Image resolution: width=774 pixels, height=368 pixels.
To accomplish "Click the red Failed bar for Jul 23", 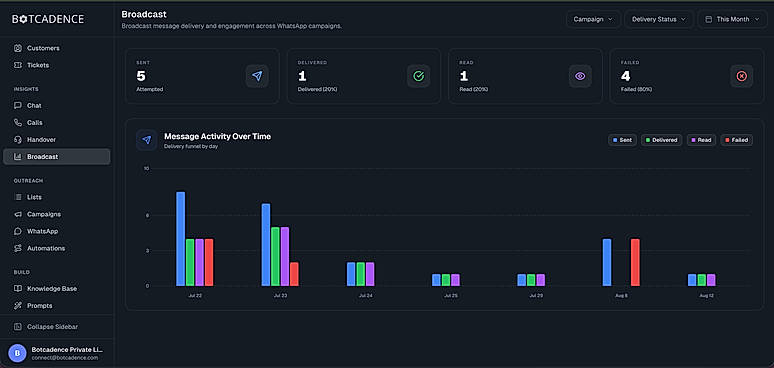I will [x=294, y=274].
